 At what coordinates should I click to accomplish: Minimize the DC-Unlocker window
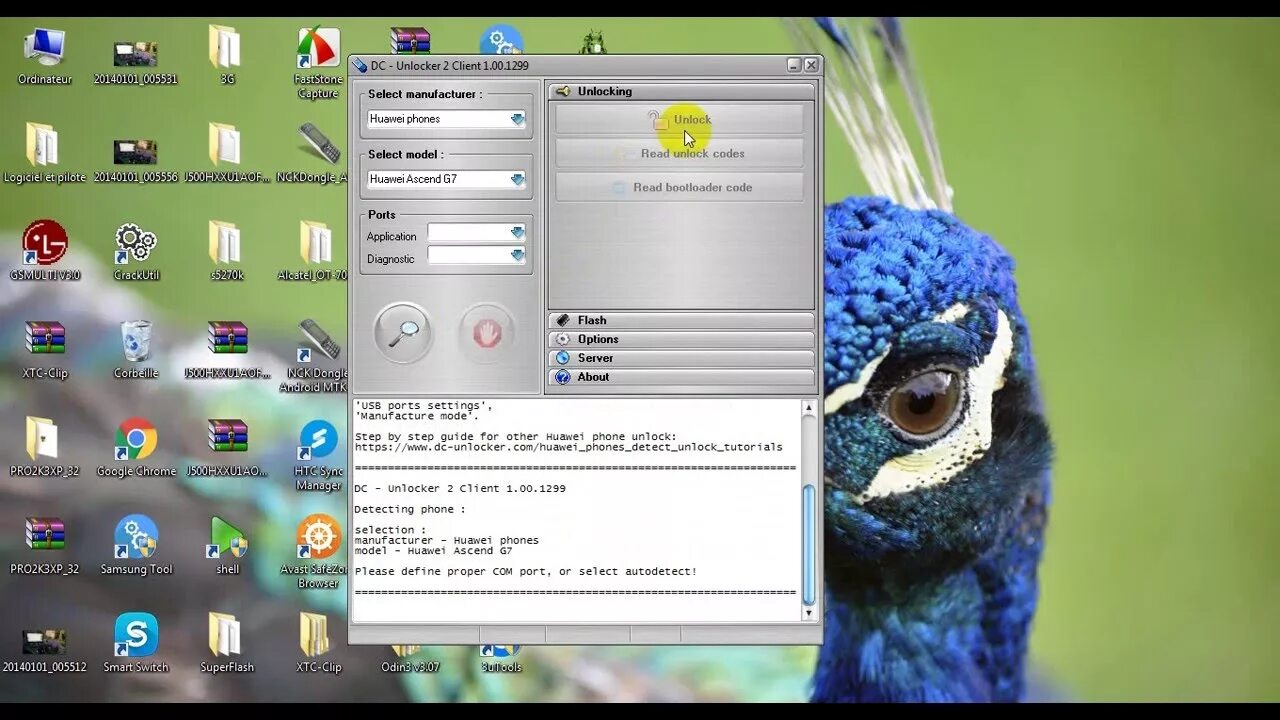pyautogui.click(x=793, y=65)
